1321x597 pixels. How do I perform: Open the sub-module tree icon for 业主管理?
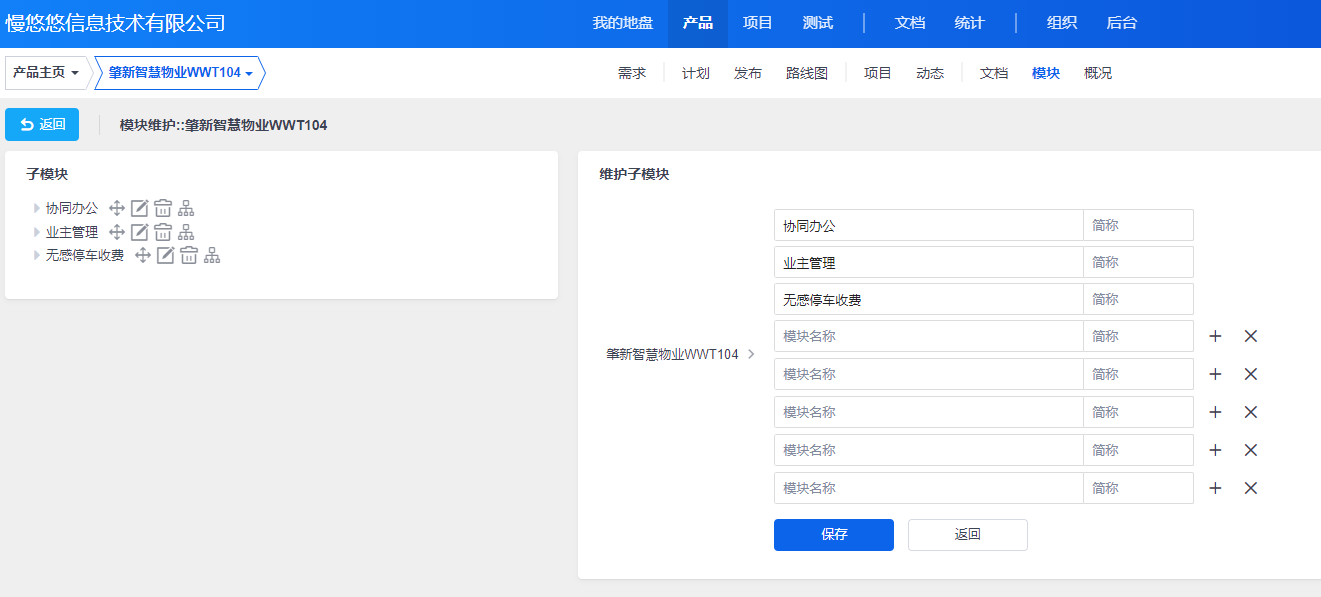coord(186,232)
